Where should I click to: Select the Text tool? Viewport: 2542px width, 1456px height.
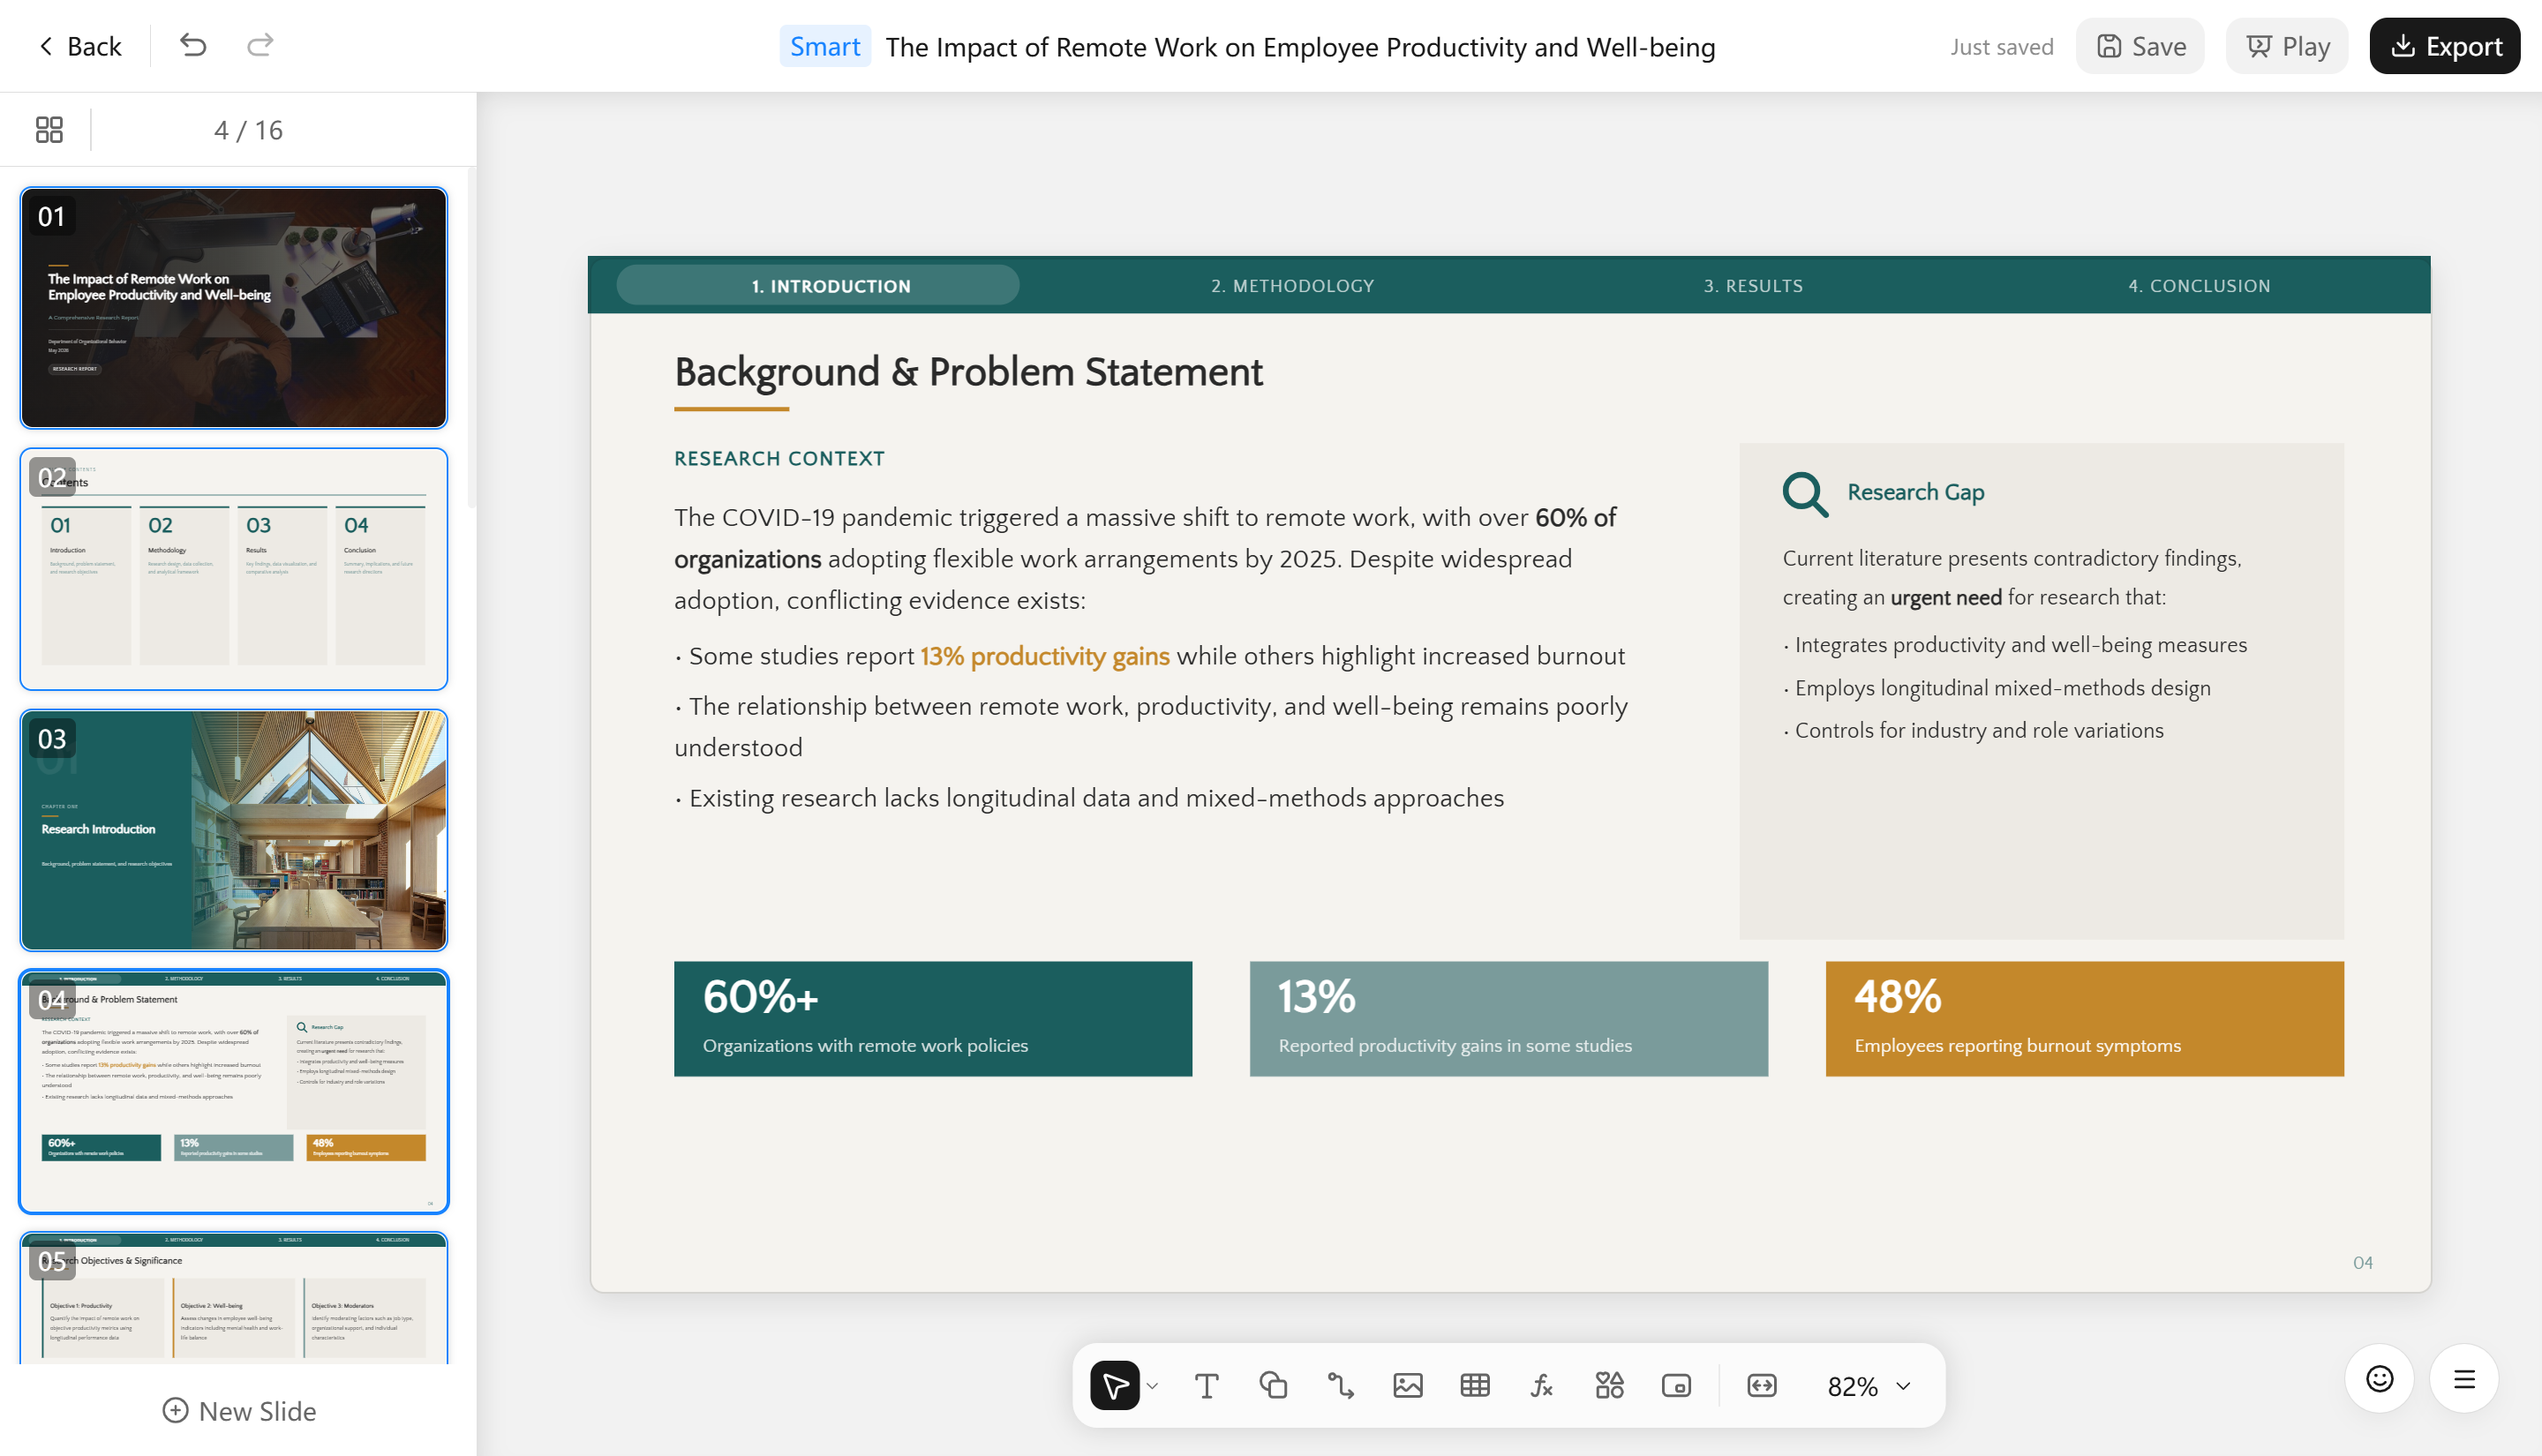(x=1206, y=1386)
